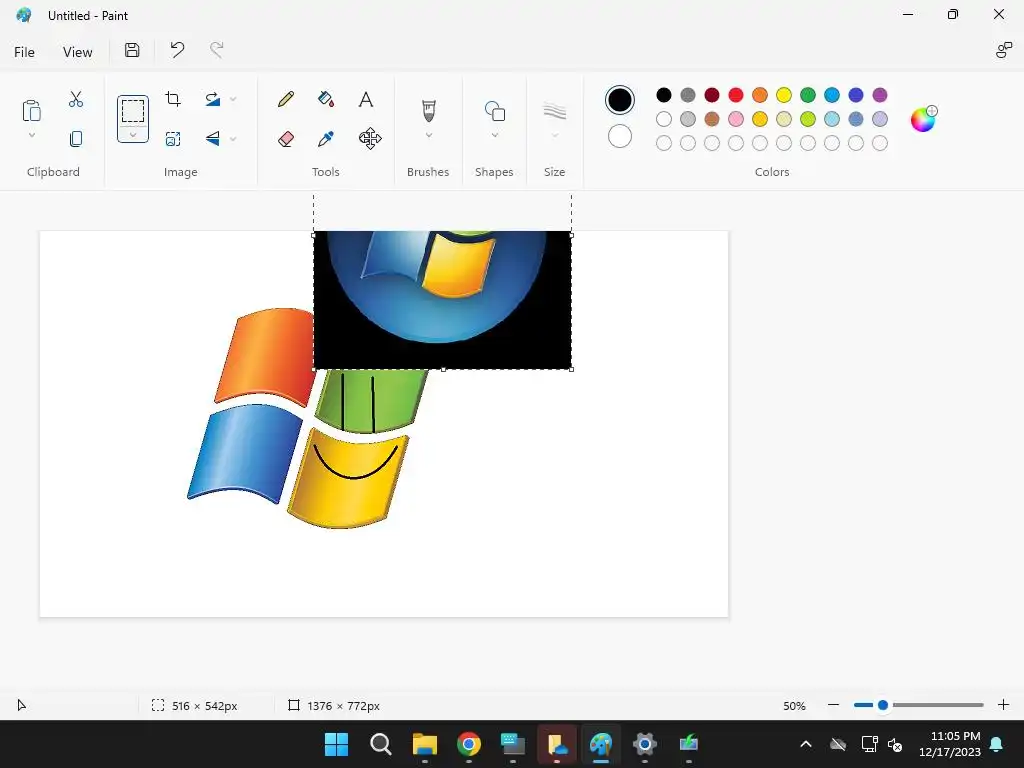1024x768 pixels.
Task: Click the Undo arrow
Action: (177, 50)
